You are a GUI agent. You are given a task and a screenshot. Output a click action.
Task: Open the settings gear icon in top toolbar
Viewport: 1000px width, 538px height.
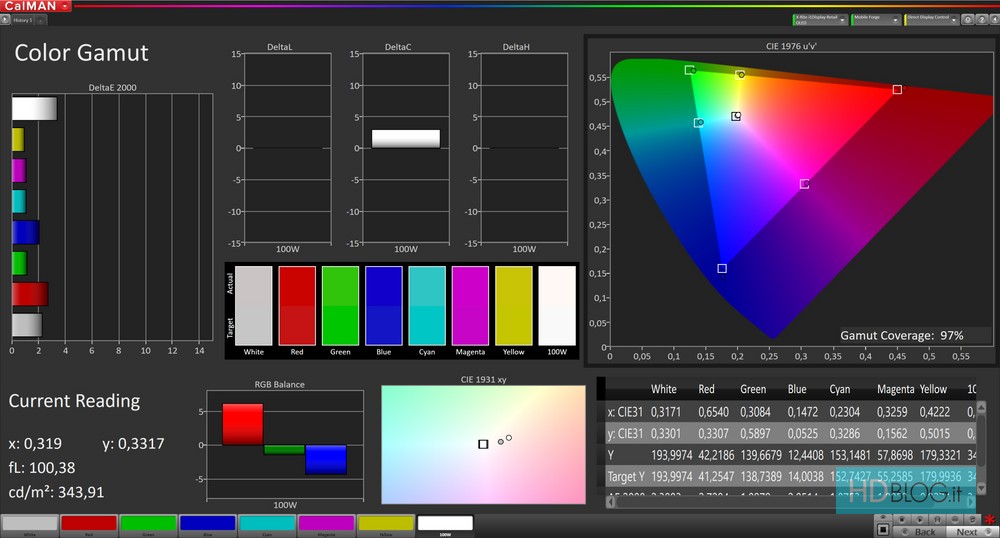tap(968, 19)
